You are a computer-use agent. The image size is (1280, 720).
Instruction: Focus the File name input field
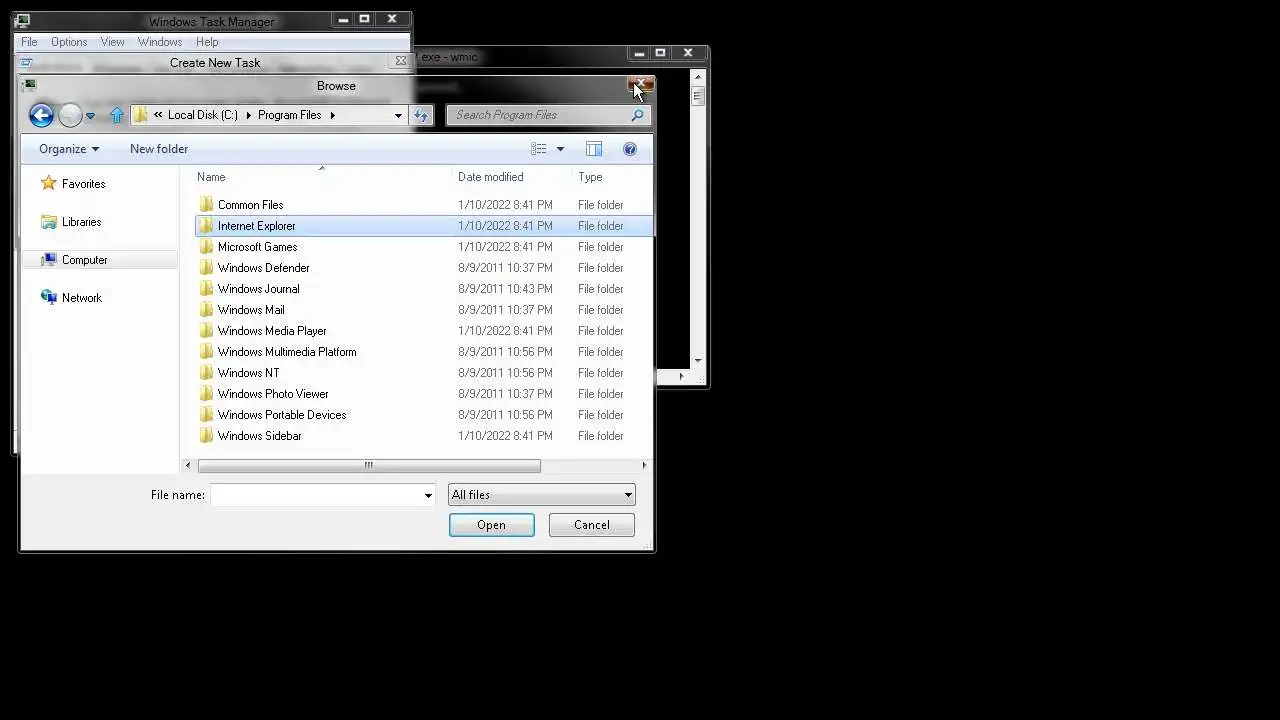(315, 495)
